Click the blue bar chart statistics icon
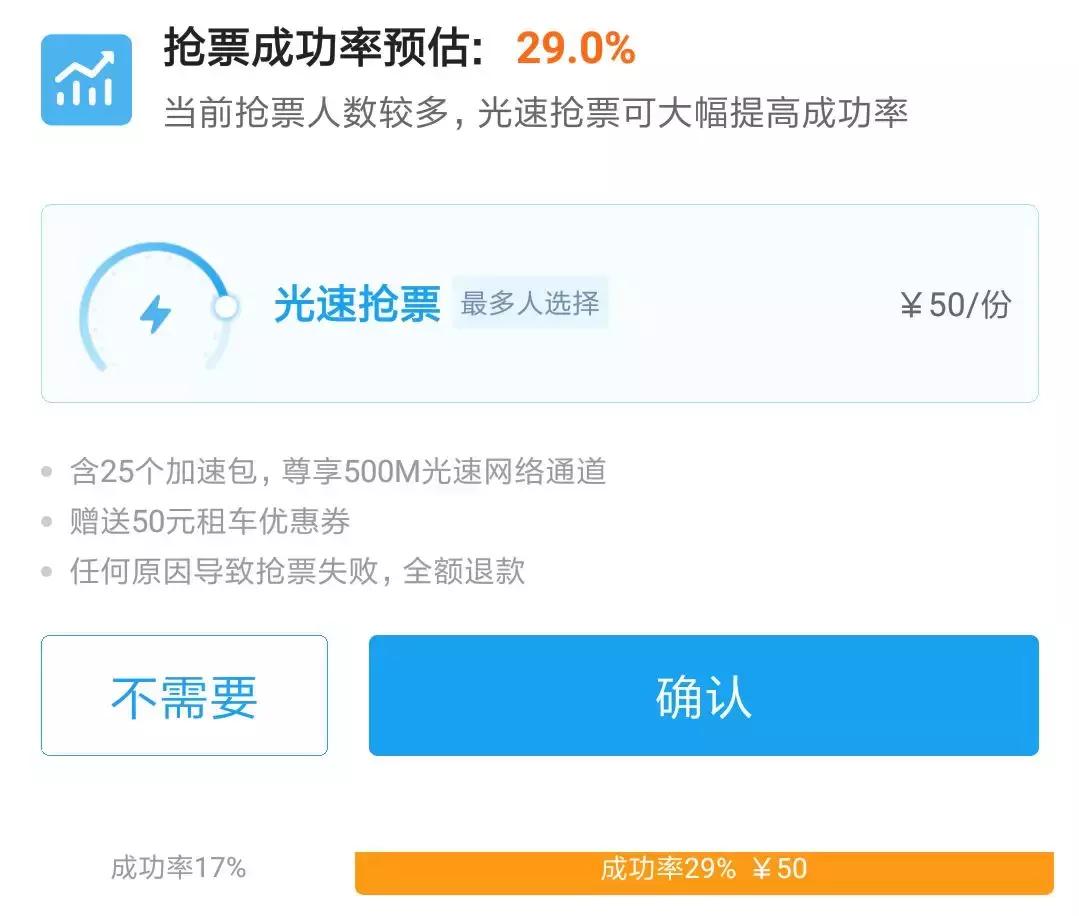The image size is (1079, 916). pos(85,78)
